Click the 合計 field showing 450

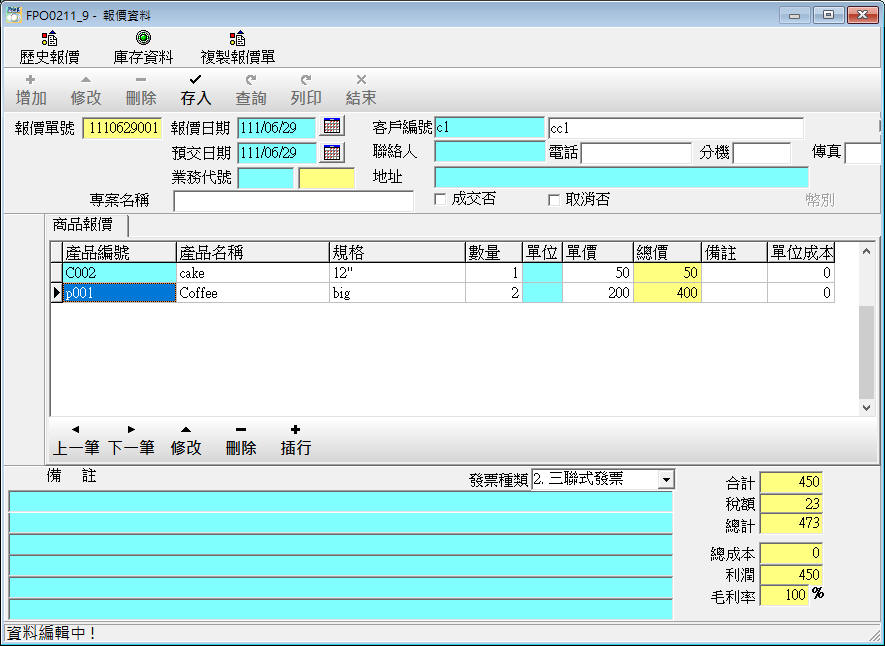[791, 482]
